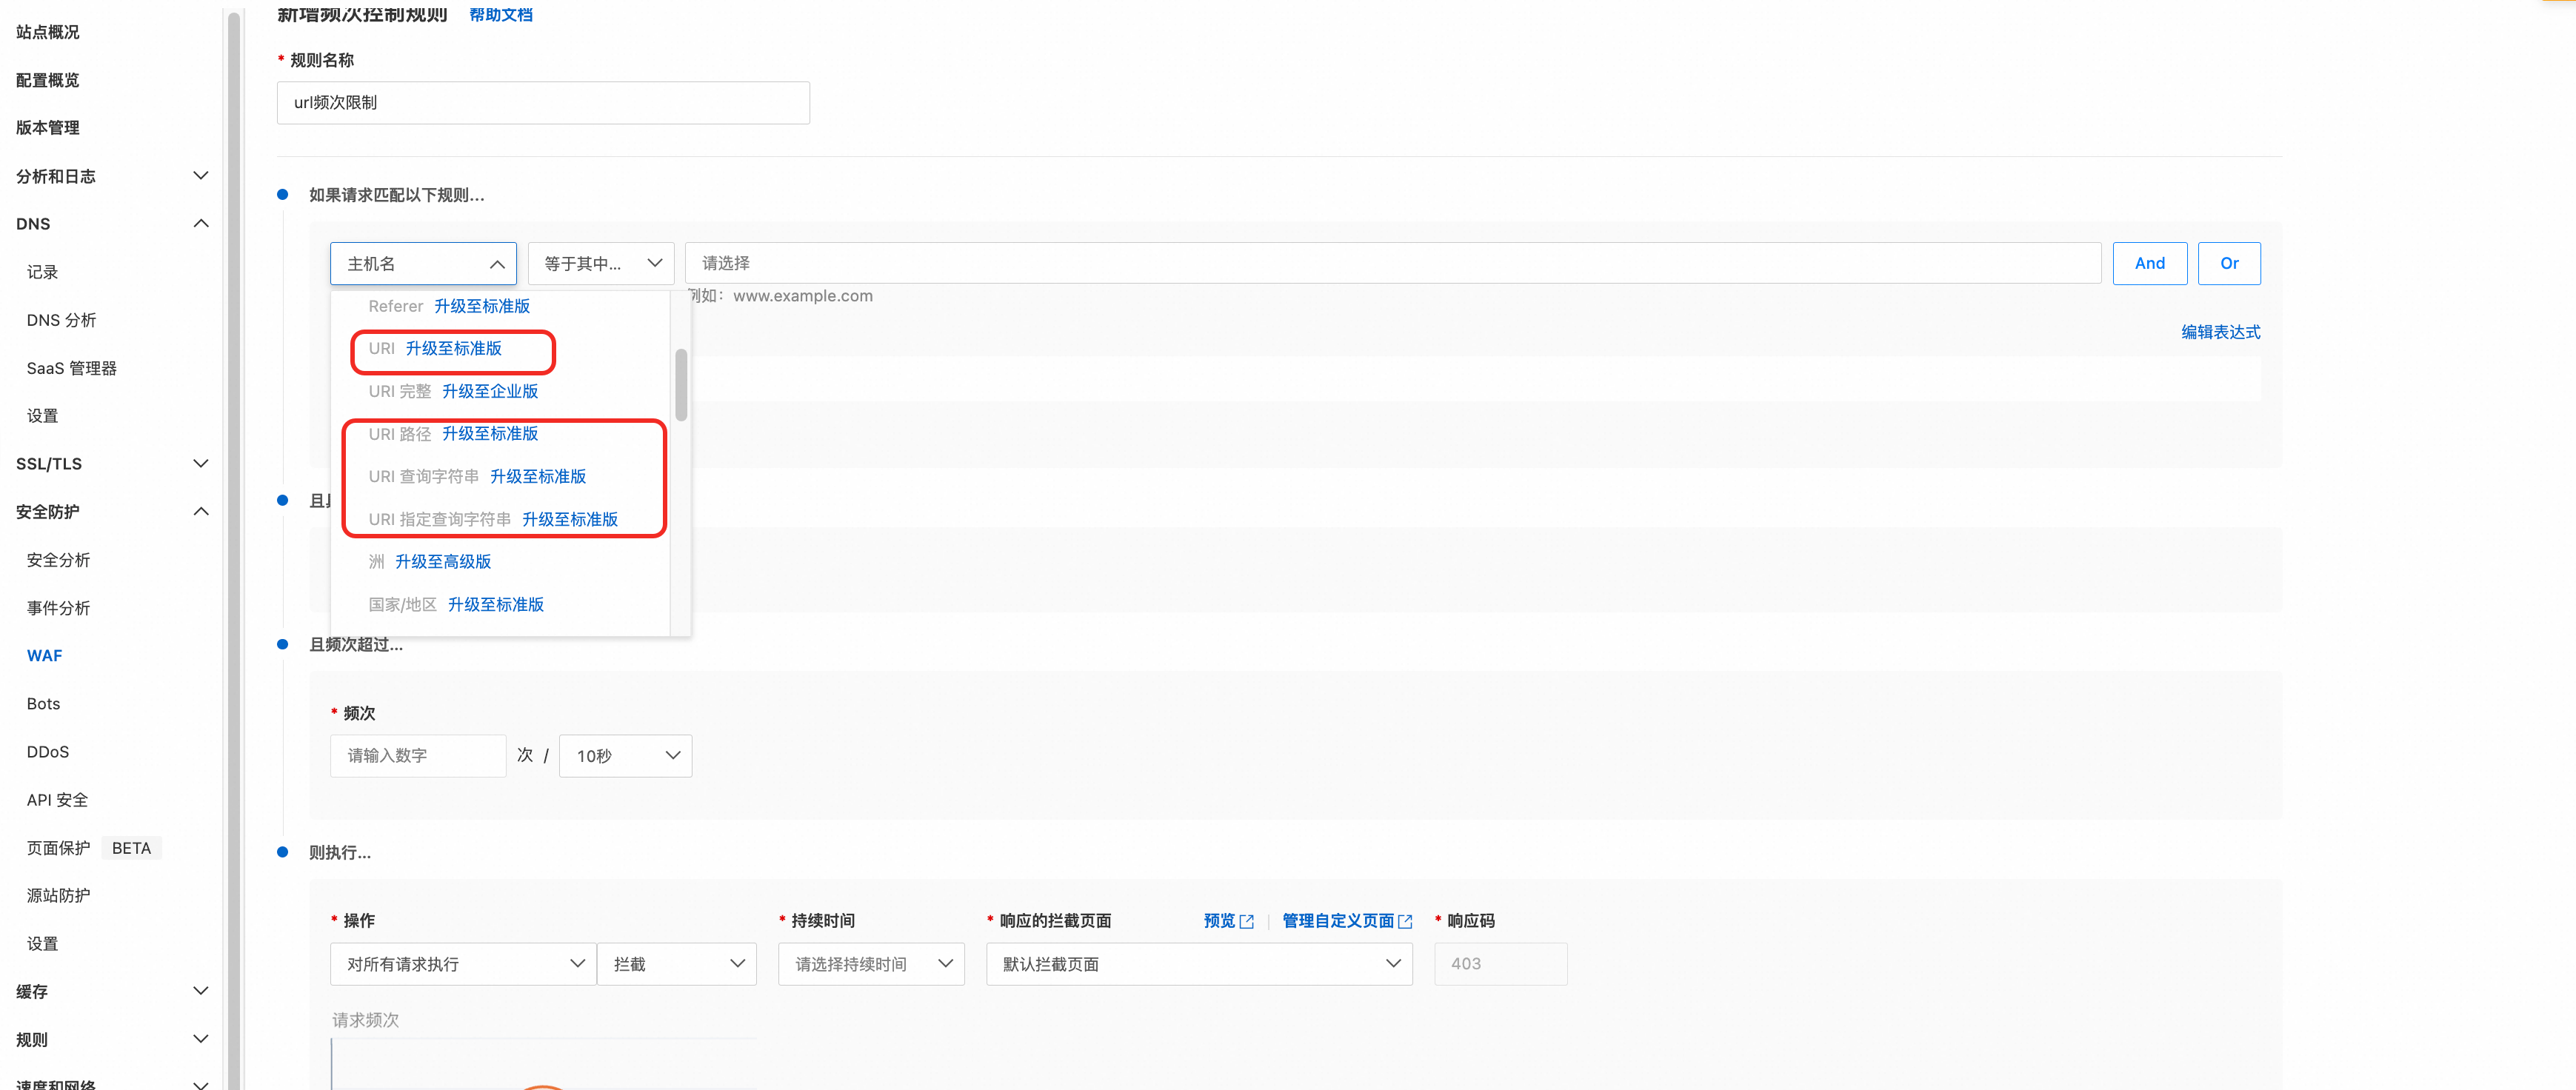2576x1090 pixels.
Task: Collapse the 安全防护 section chevron
Action: (200, 511)
